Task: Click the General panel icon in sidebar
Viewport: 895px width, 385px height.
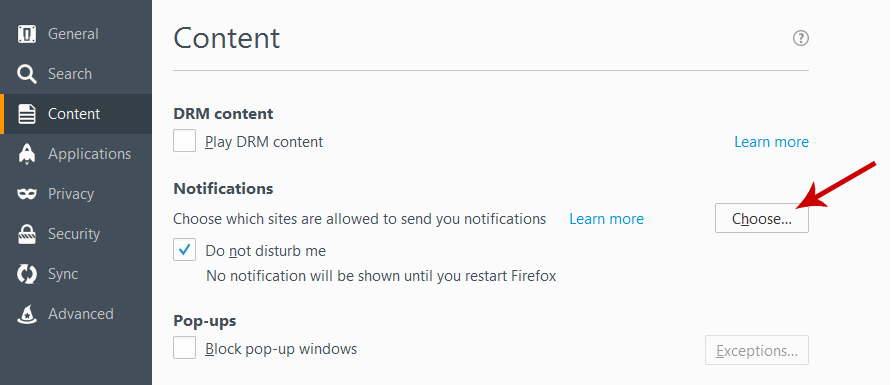Action: pos(27,34)
